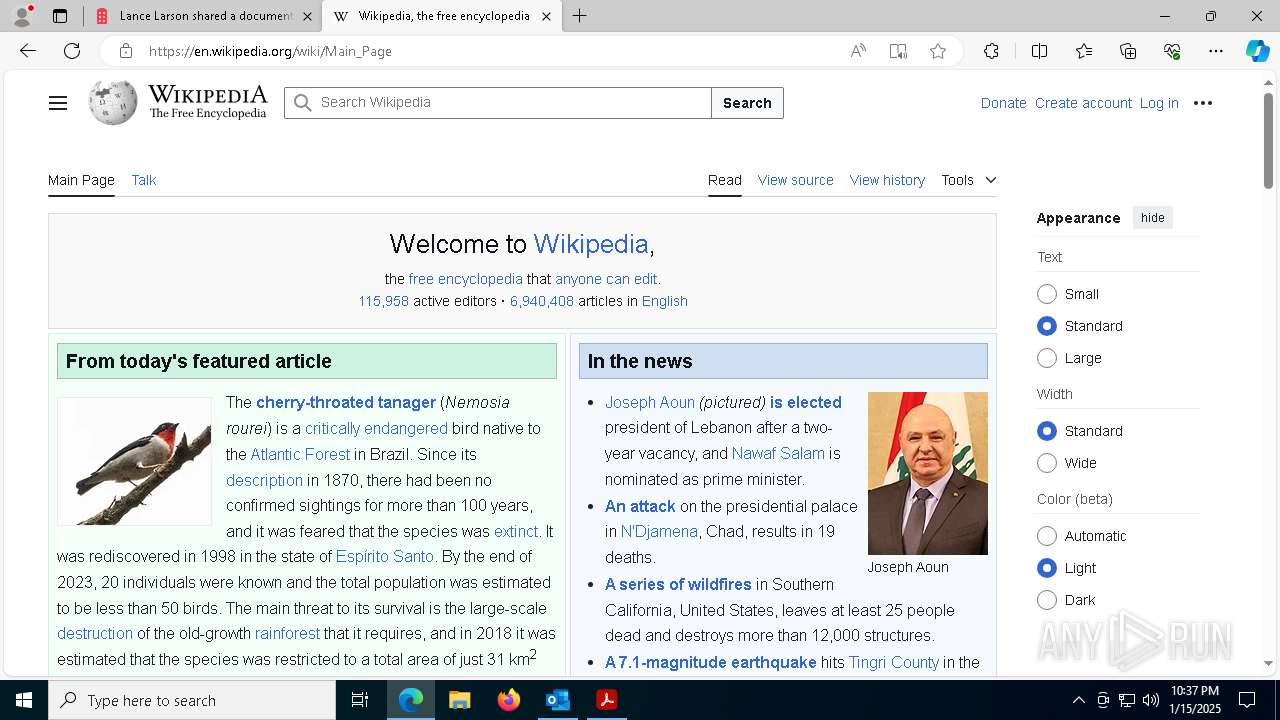Open Adobe Acrobat from taskbar
Screen dimensions: 1280x720
[x=606, y=700]
